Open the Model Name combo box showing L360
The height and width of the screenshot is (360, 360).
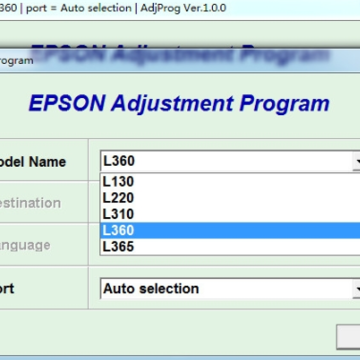[x=230, y=162]
